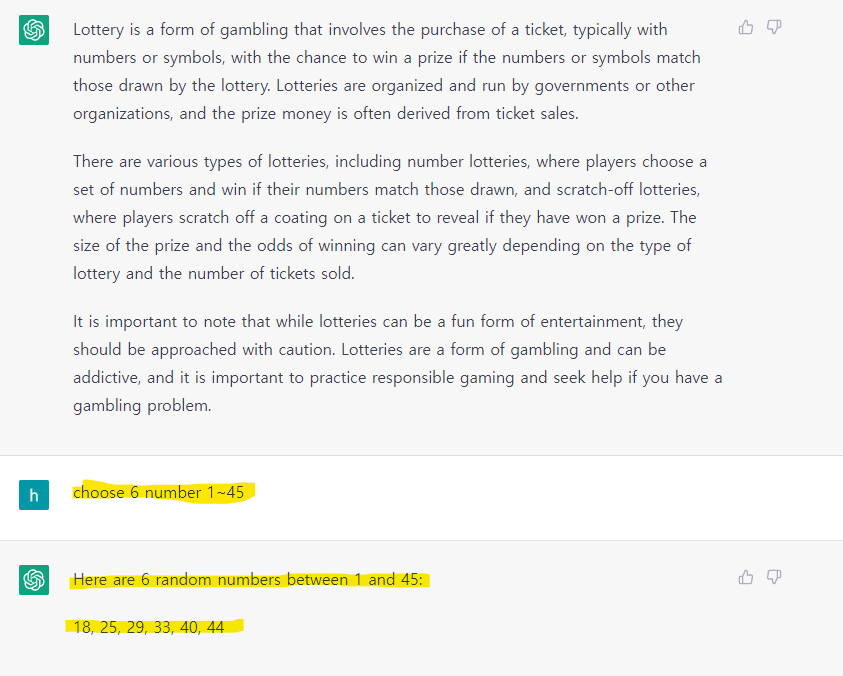This screenshot has height=676, width=843.
Task: Click the paragraph starting "There are various types"
Action: (x=390, y=217)
